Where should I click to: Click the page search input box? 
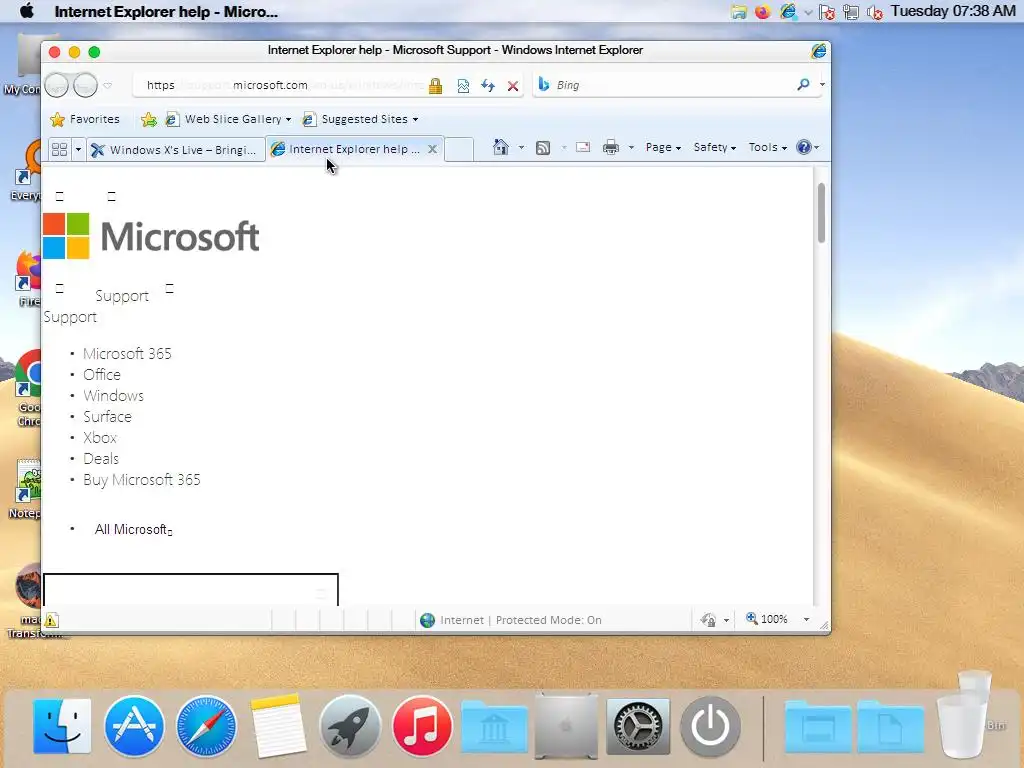tap(191, 590)
